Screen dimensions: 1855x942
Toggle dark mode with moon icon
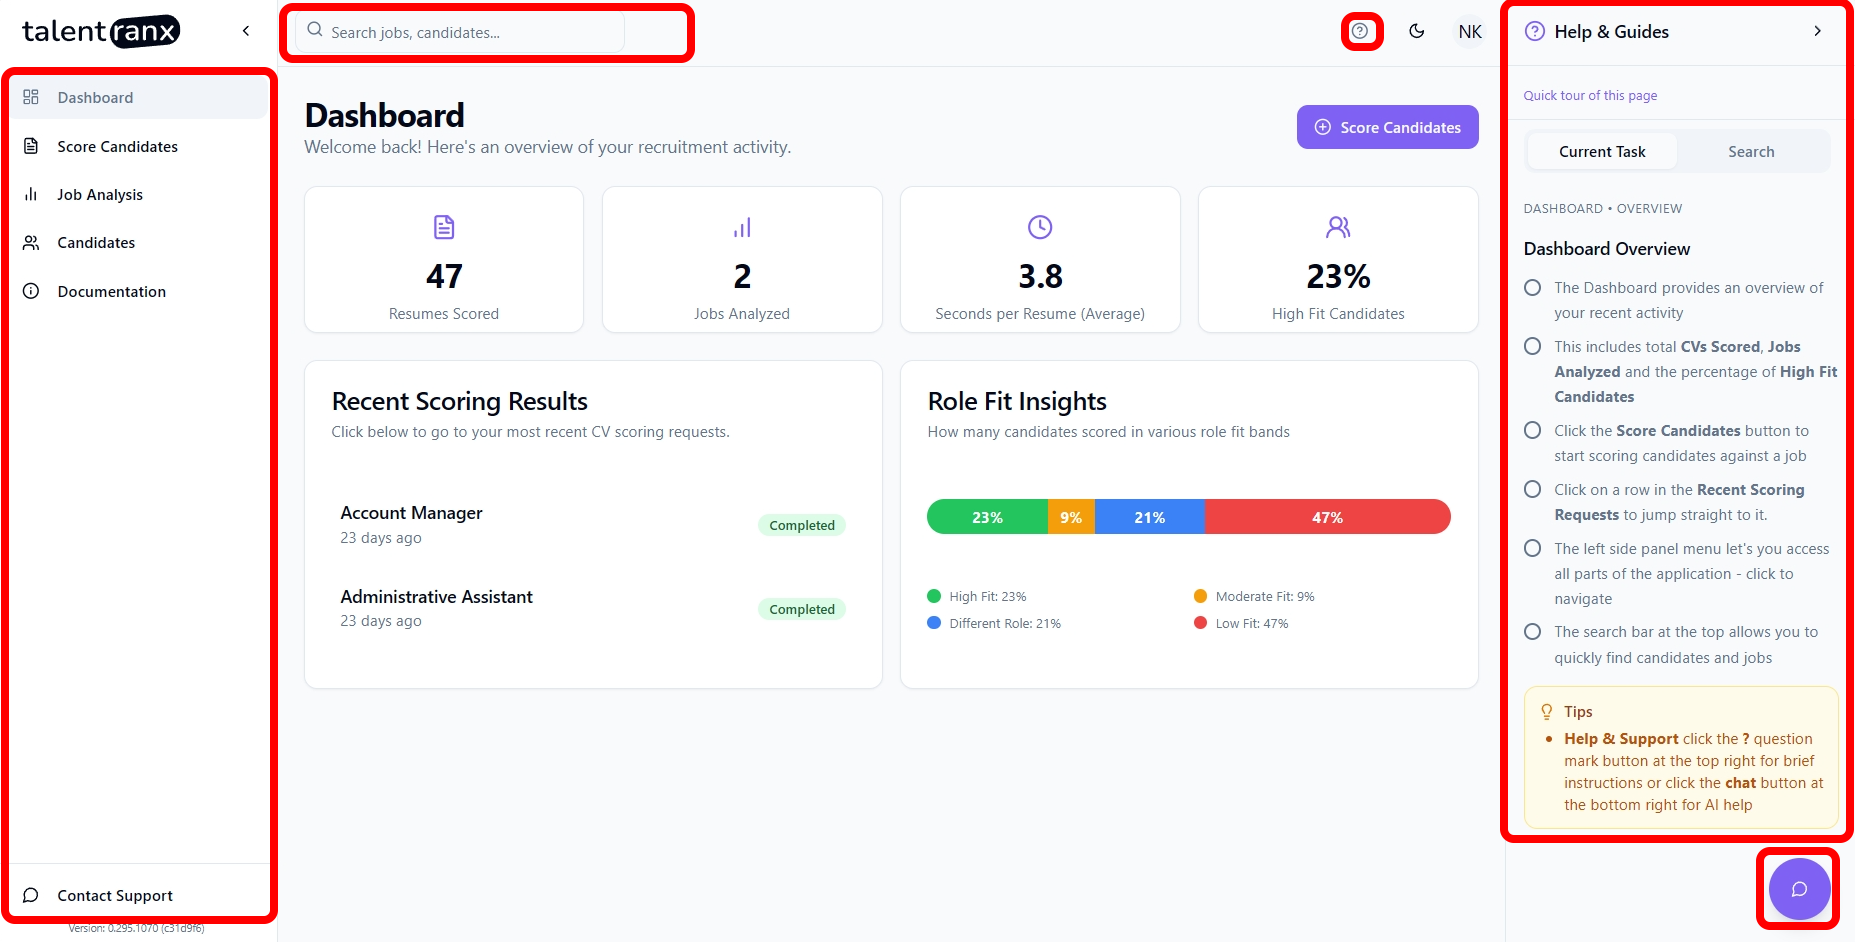tap(1416, 31)
